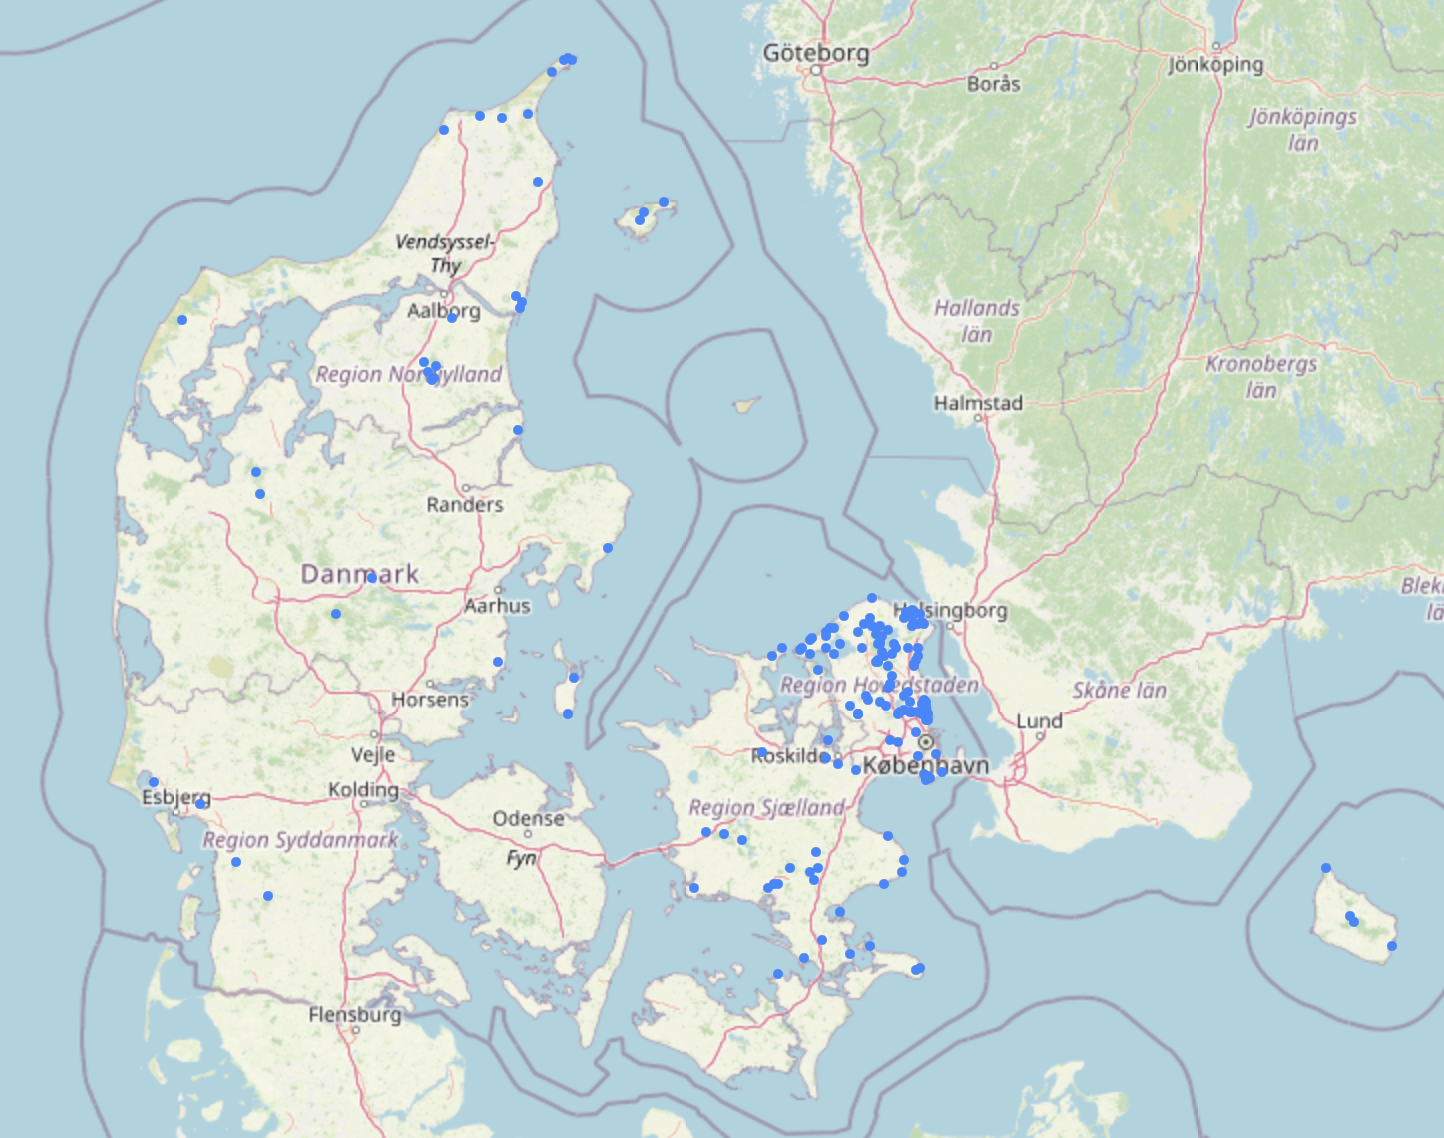Click the easternmost marker on Læsø island
Viewport: 1444px width, 1138px height.
pos(664,202)
